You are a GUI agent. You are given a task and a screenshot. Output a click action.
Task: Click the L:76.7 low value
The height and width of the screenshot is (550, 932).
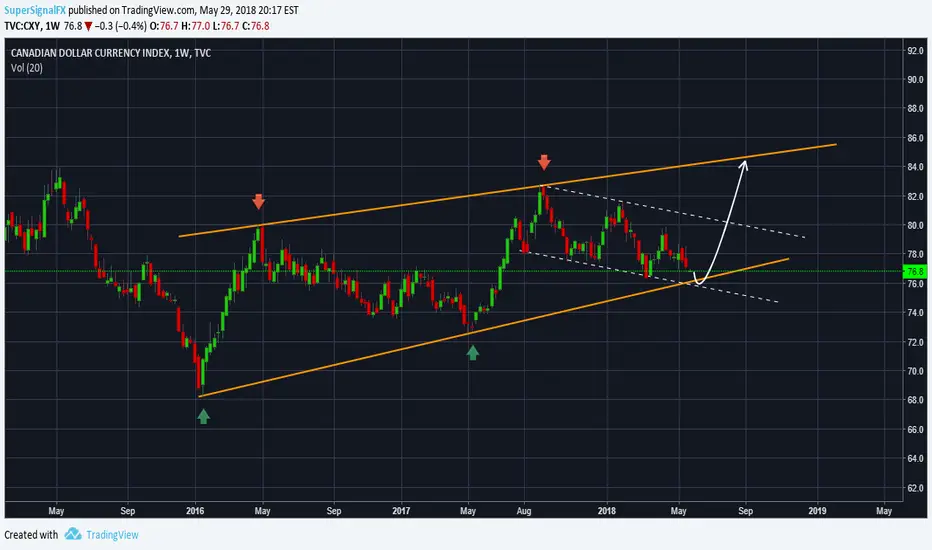click(226, 26)
